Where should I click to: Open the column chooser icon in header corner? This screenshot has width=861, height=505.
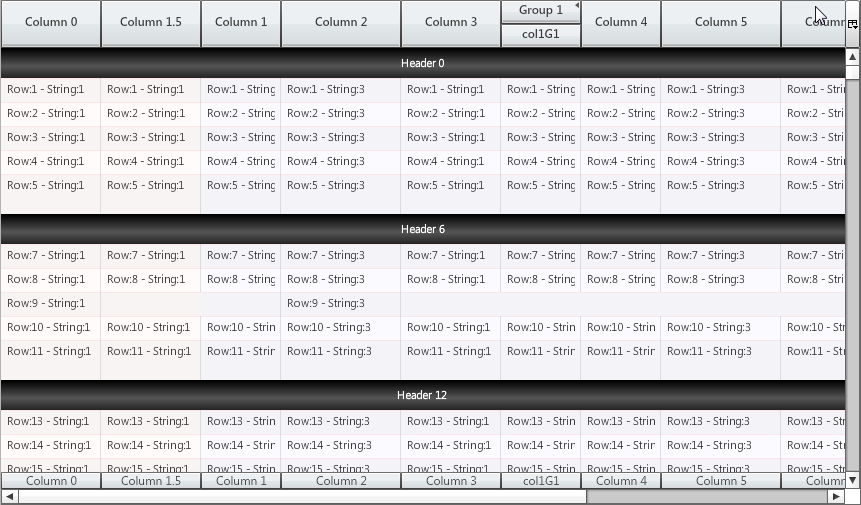852,24
